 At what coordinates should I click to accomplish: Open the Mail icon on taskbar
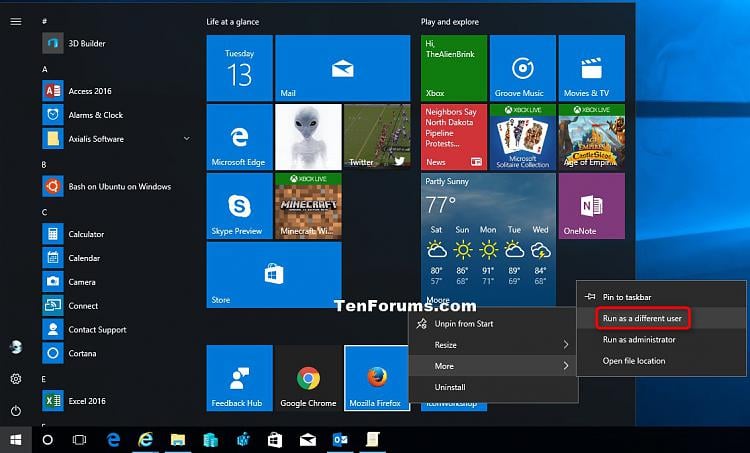308,440
